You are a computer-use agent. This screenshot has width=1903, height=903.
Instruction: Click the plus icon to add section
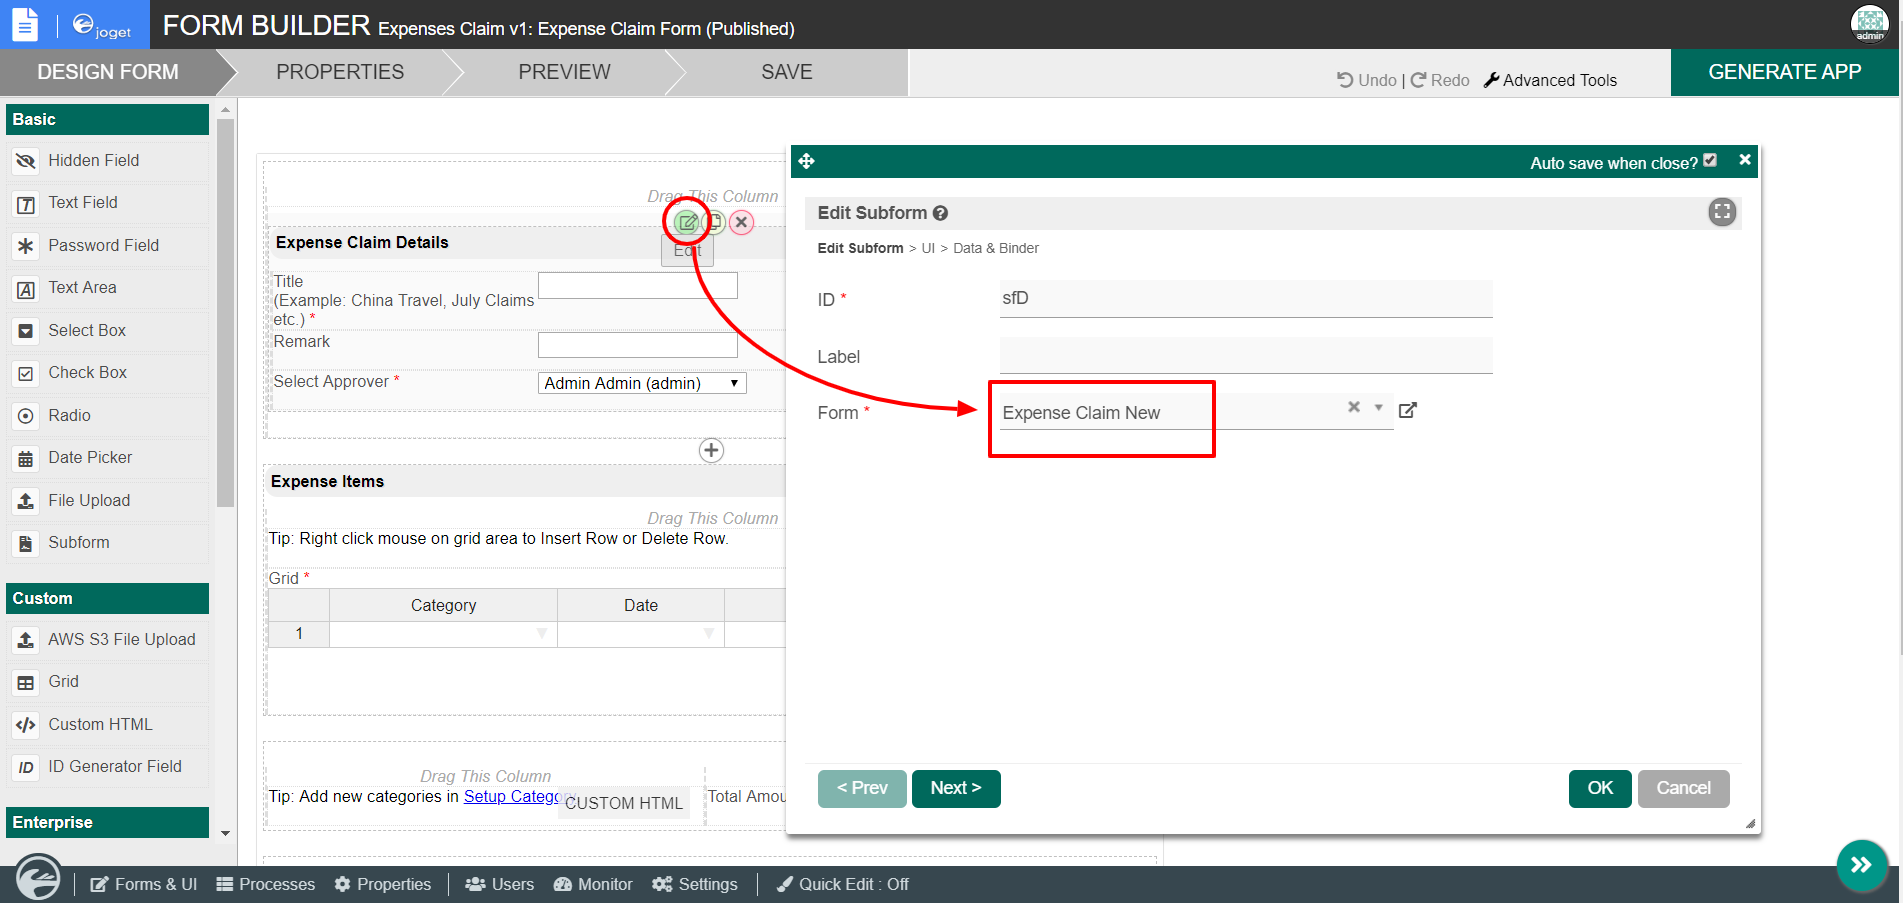pyautogui.click(x=711, y=450)
